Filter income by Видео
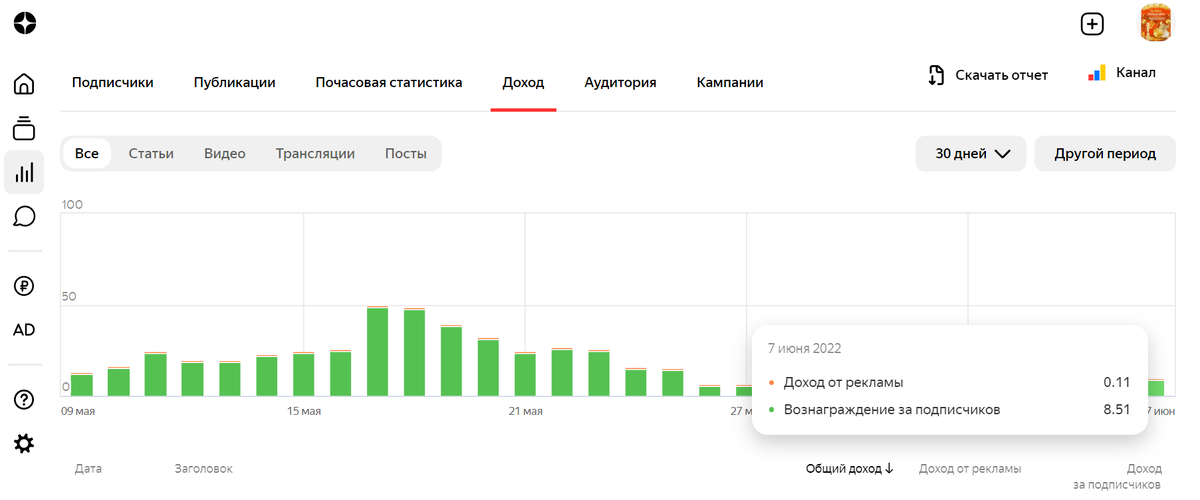 pyautogui.click(x=225, y=154)
